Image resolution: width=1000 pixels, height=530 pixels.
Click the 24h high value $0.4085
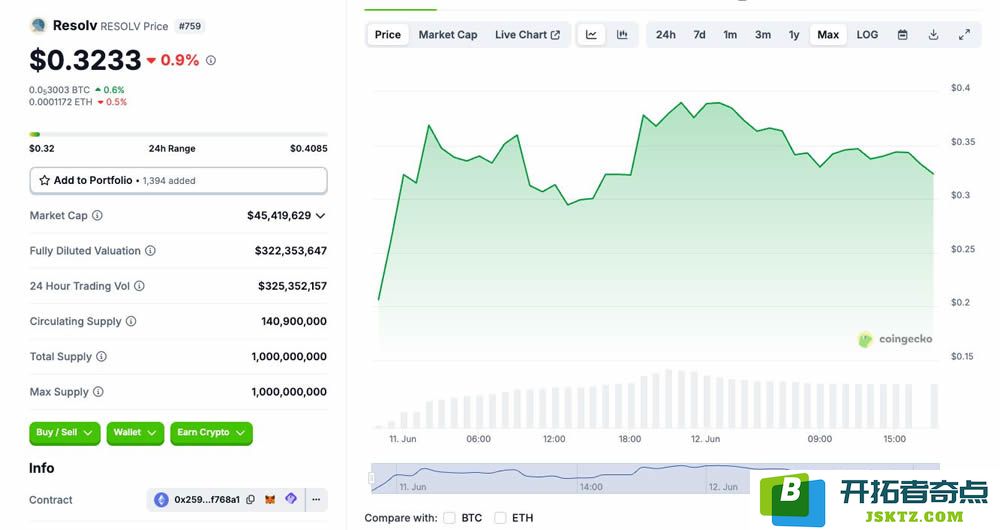[309, 149]
